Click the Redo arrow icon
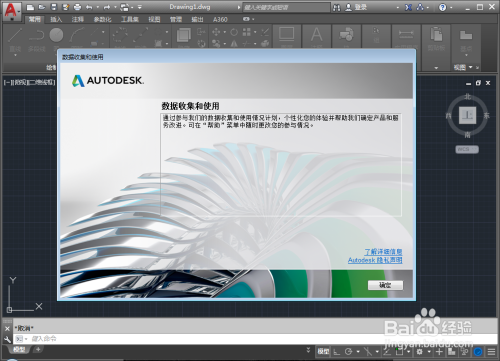Image resolution: width=500 pixels, height=361 pixels. 107,7
